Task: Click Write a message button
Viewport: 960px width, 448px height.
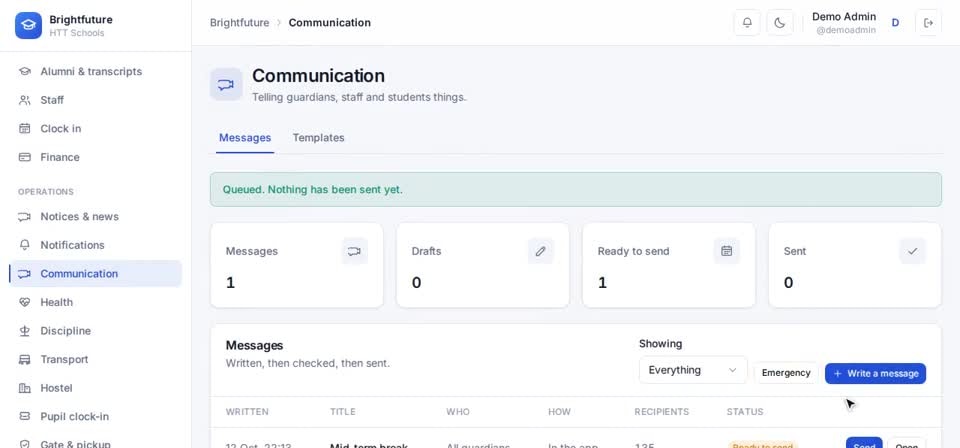Action: tap(876, 373)
